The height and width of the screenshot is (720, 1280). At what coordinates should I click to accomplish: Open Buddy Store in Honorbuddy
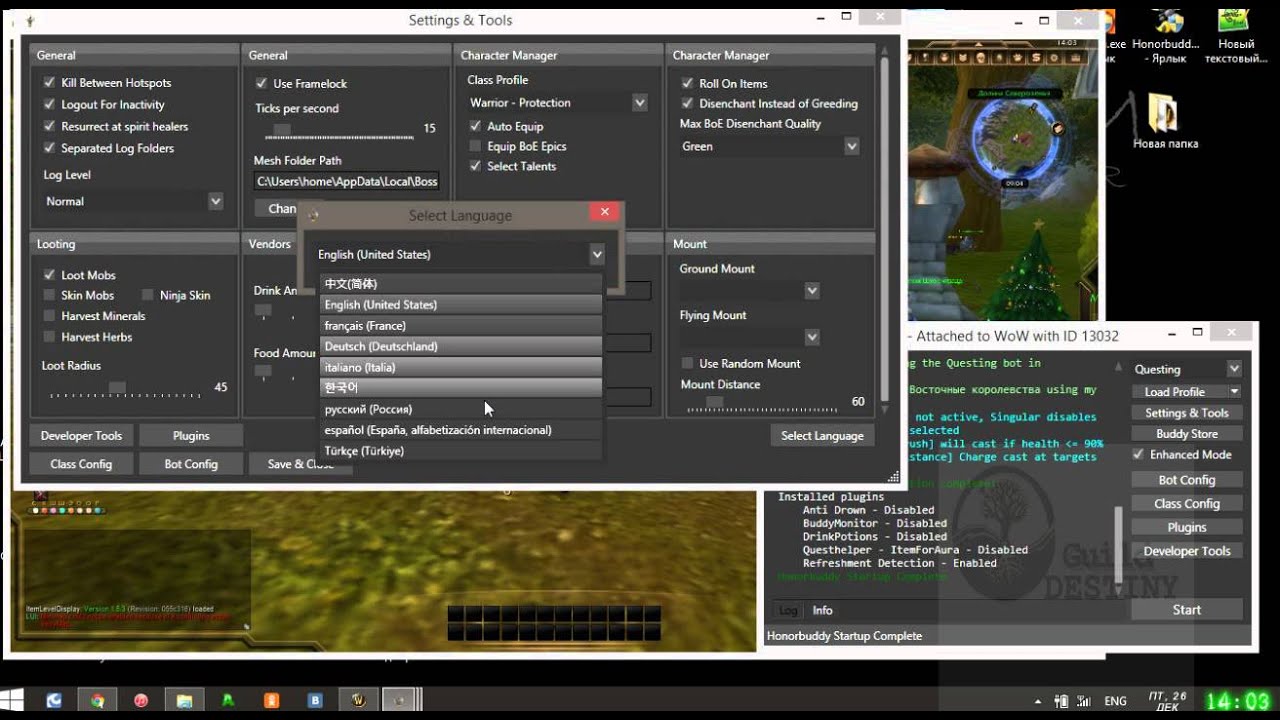[x=1187, y=434]
